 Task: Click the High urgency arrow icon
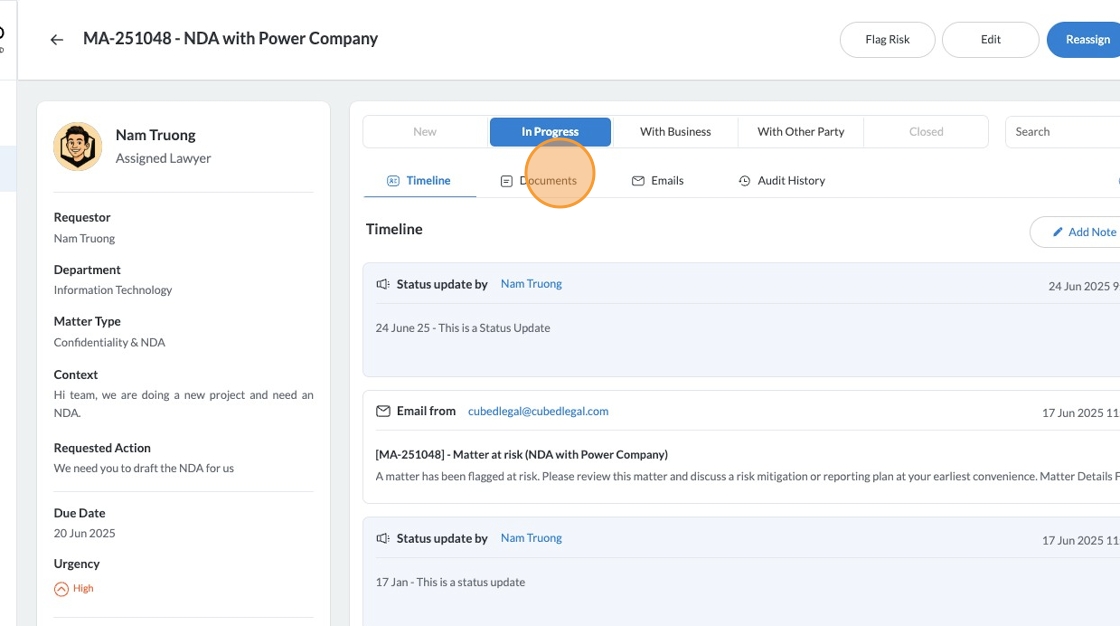click(x=61, y=589)
